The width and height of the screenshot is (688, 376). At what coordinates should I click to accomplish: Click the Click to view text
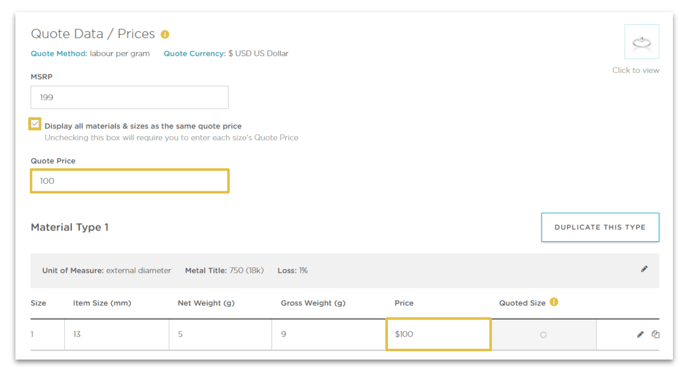(x=636, y=70)
